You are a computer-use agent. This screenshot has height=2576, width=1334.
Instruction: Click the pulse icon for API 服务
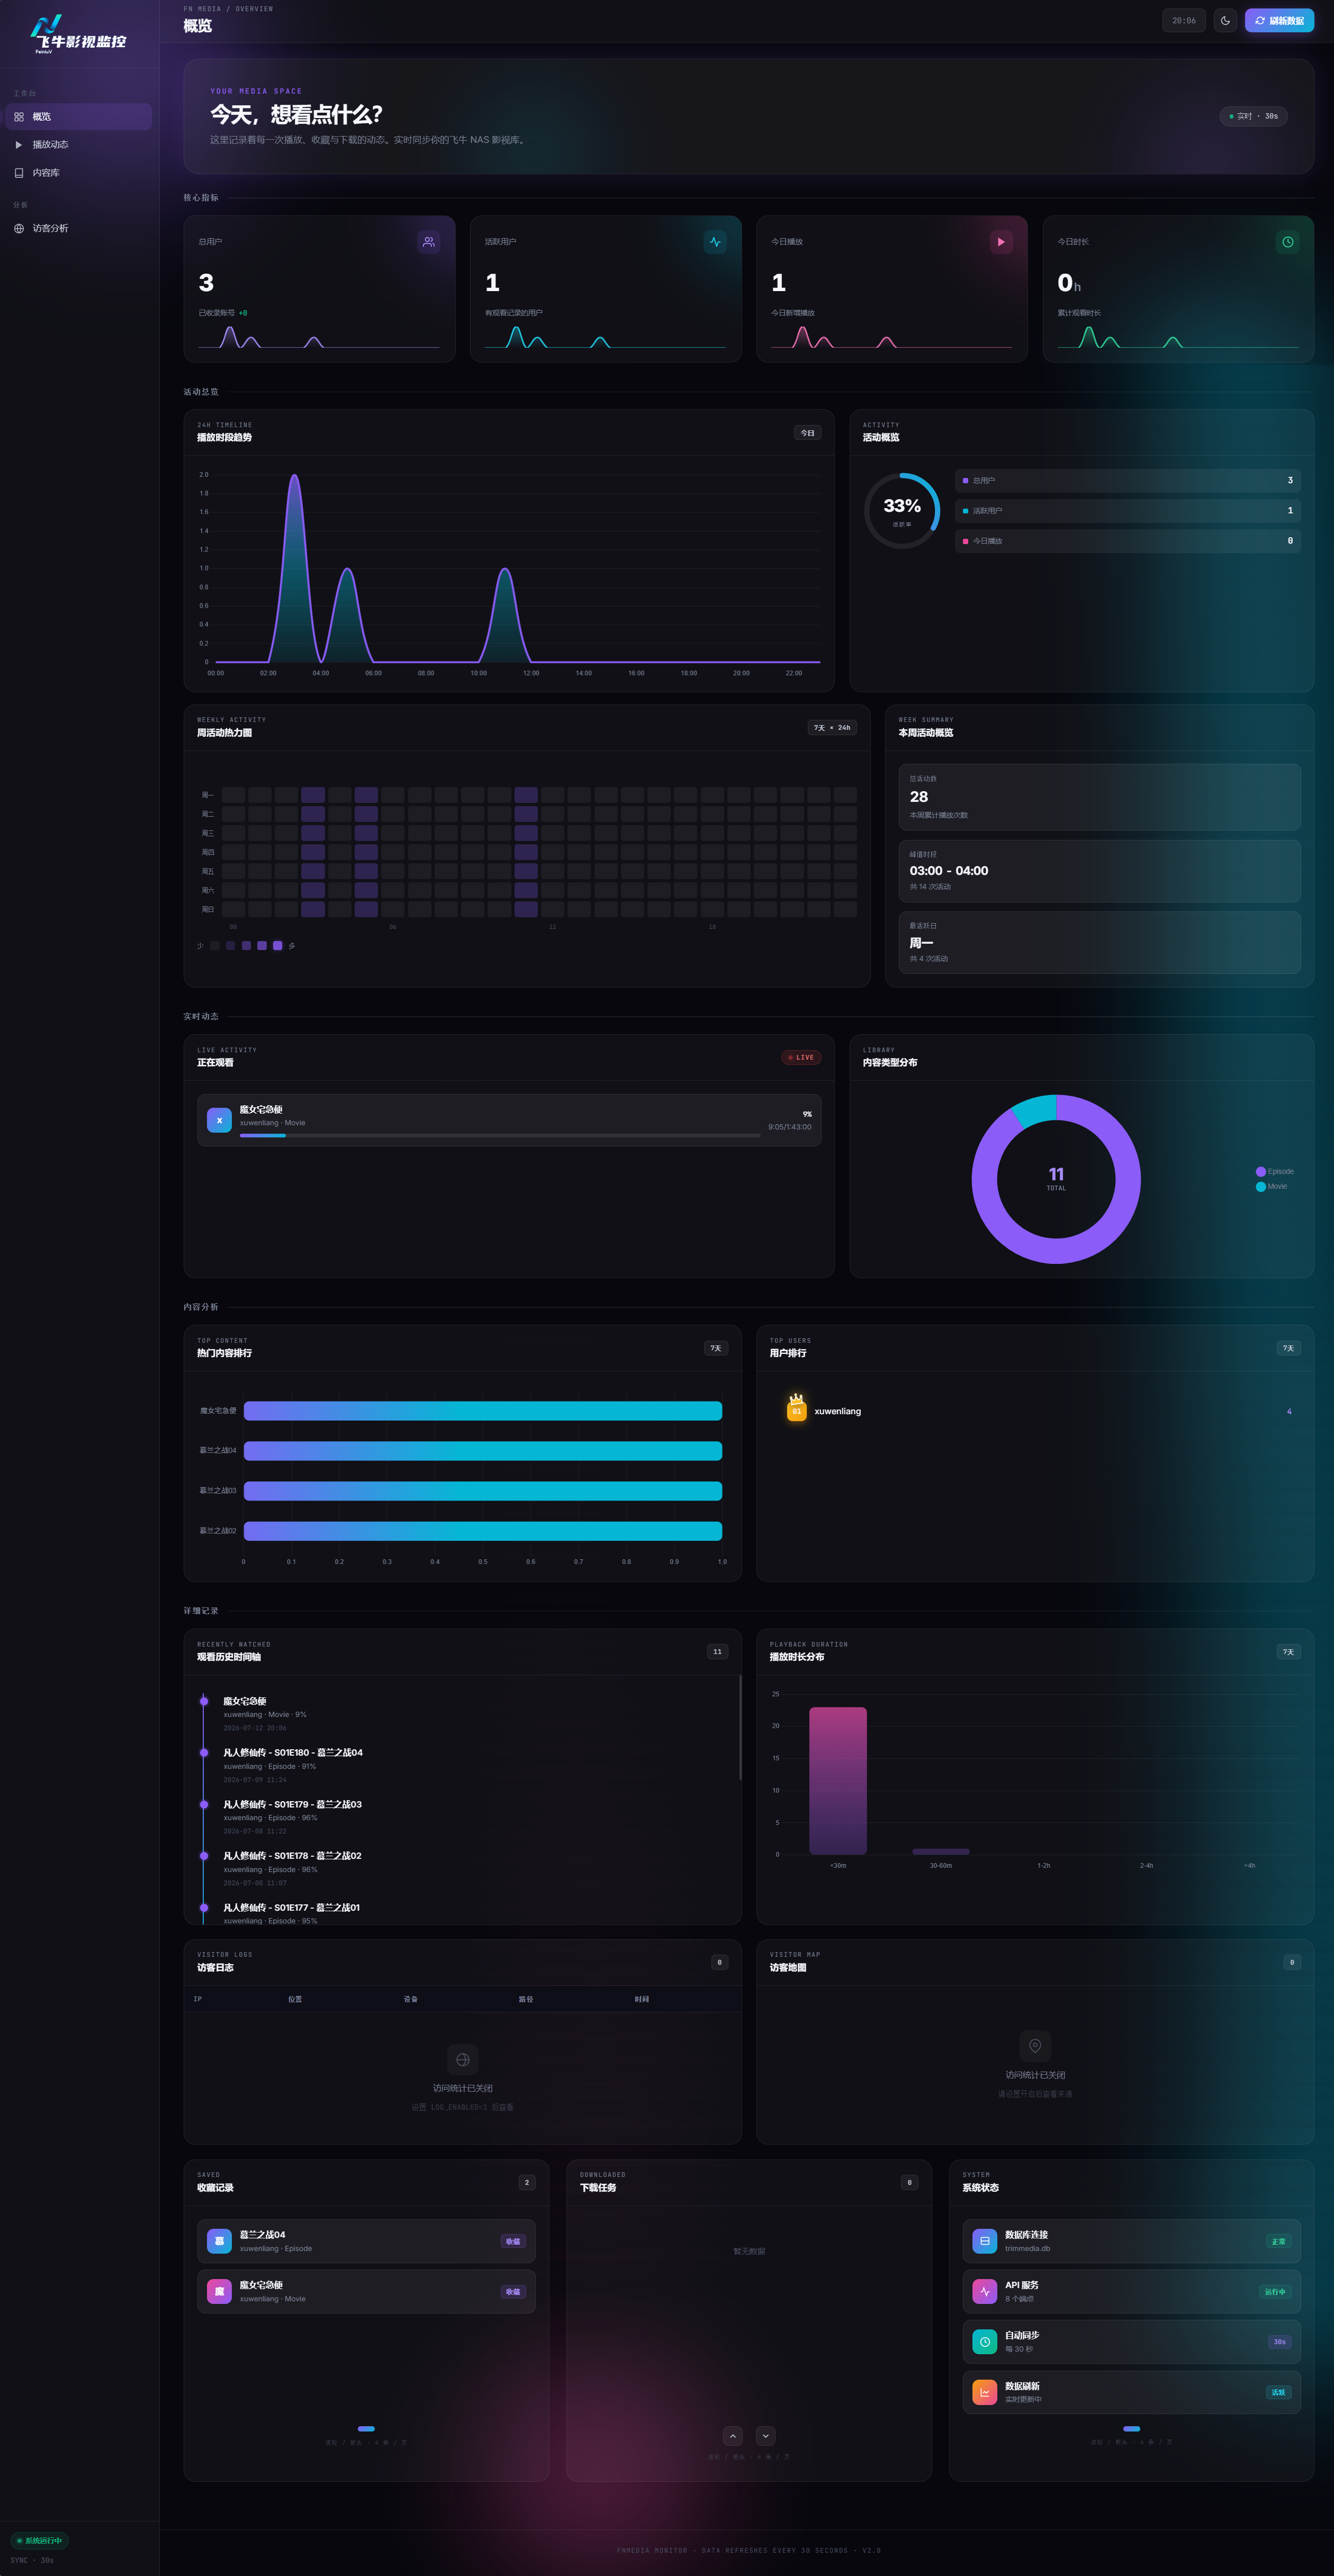pos(985,2291)
